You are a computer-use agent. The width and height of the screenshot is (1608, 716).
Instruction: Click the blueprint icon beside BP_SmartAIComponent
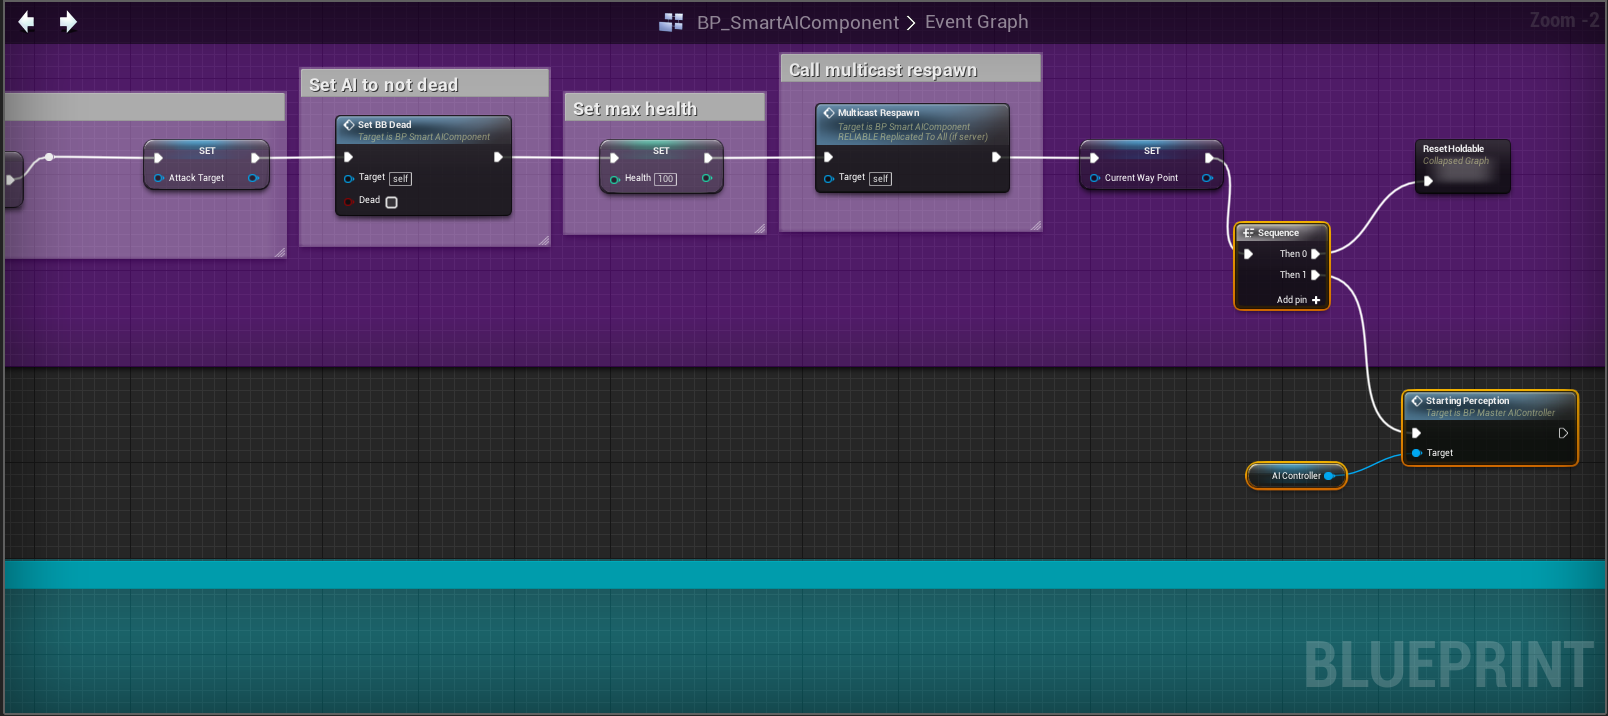[x=671, y=22]
